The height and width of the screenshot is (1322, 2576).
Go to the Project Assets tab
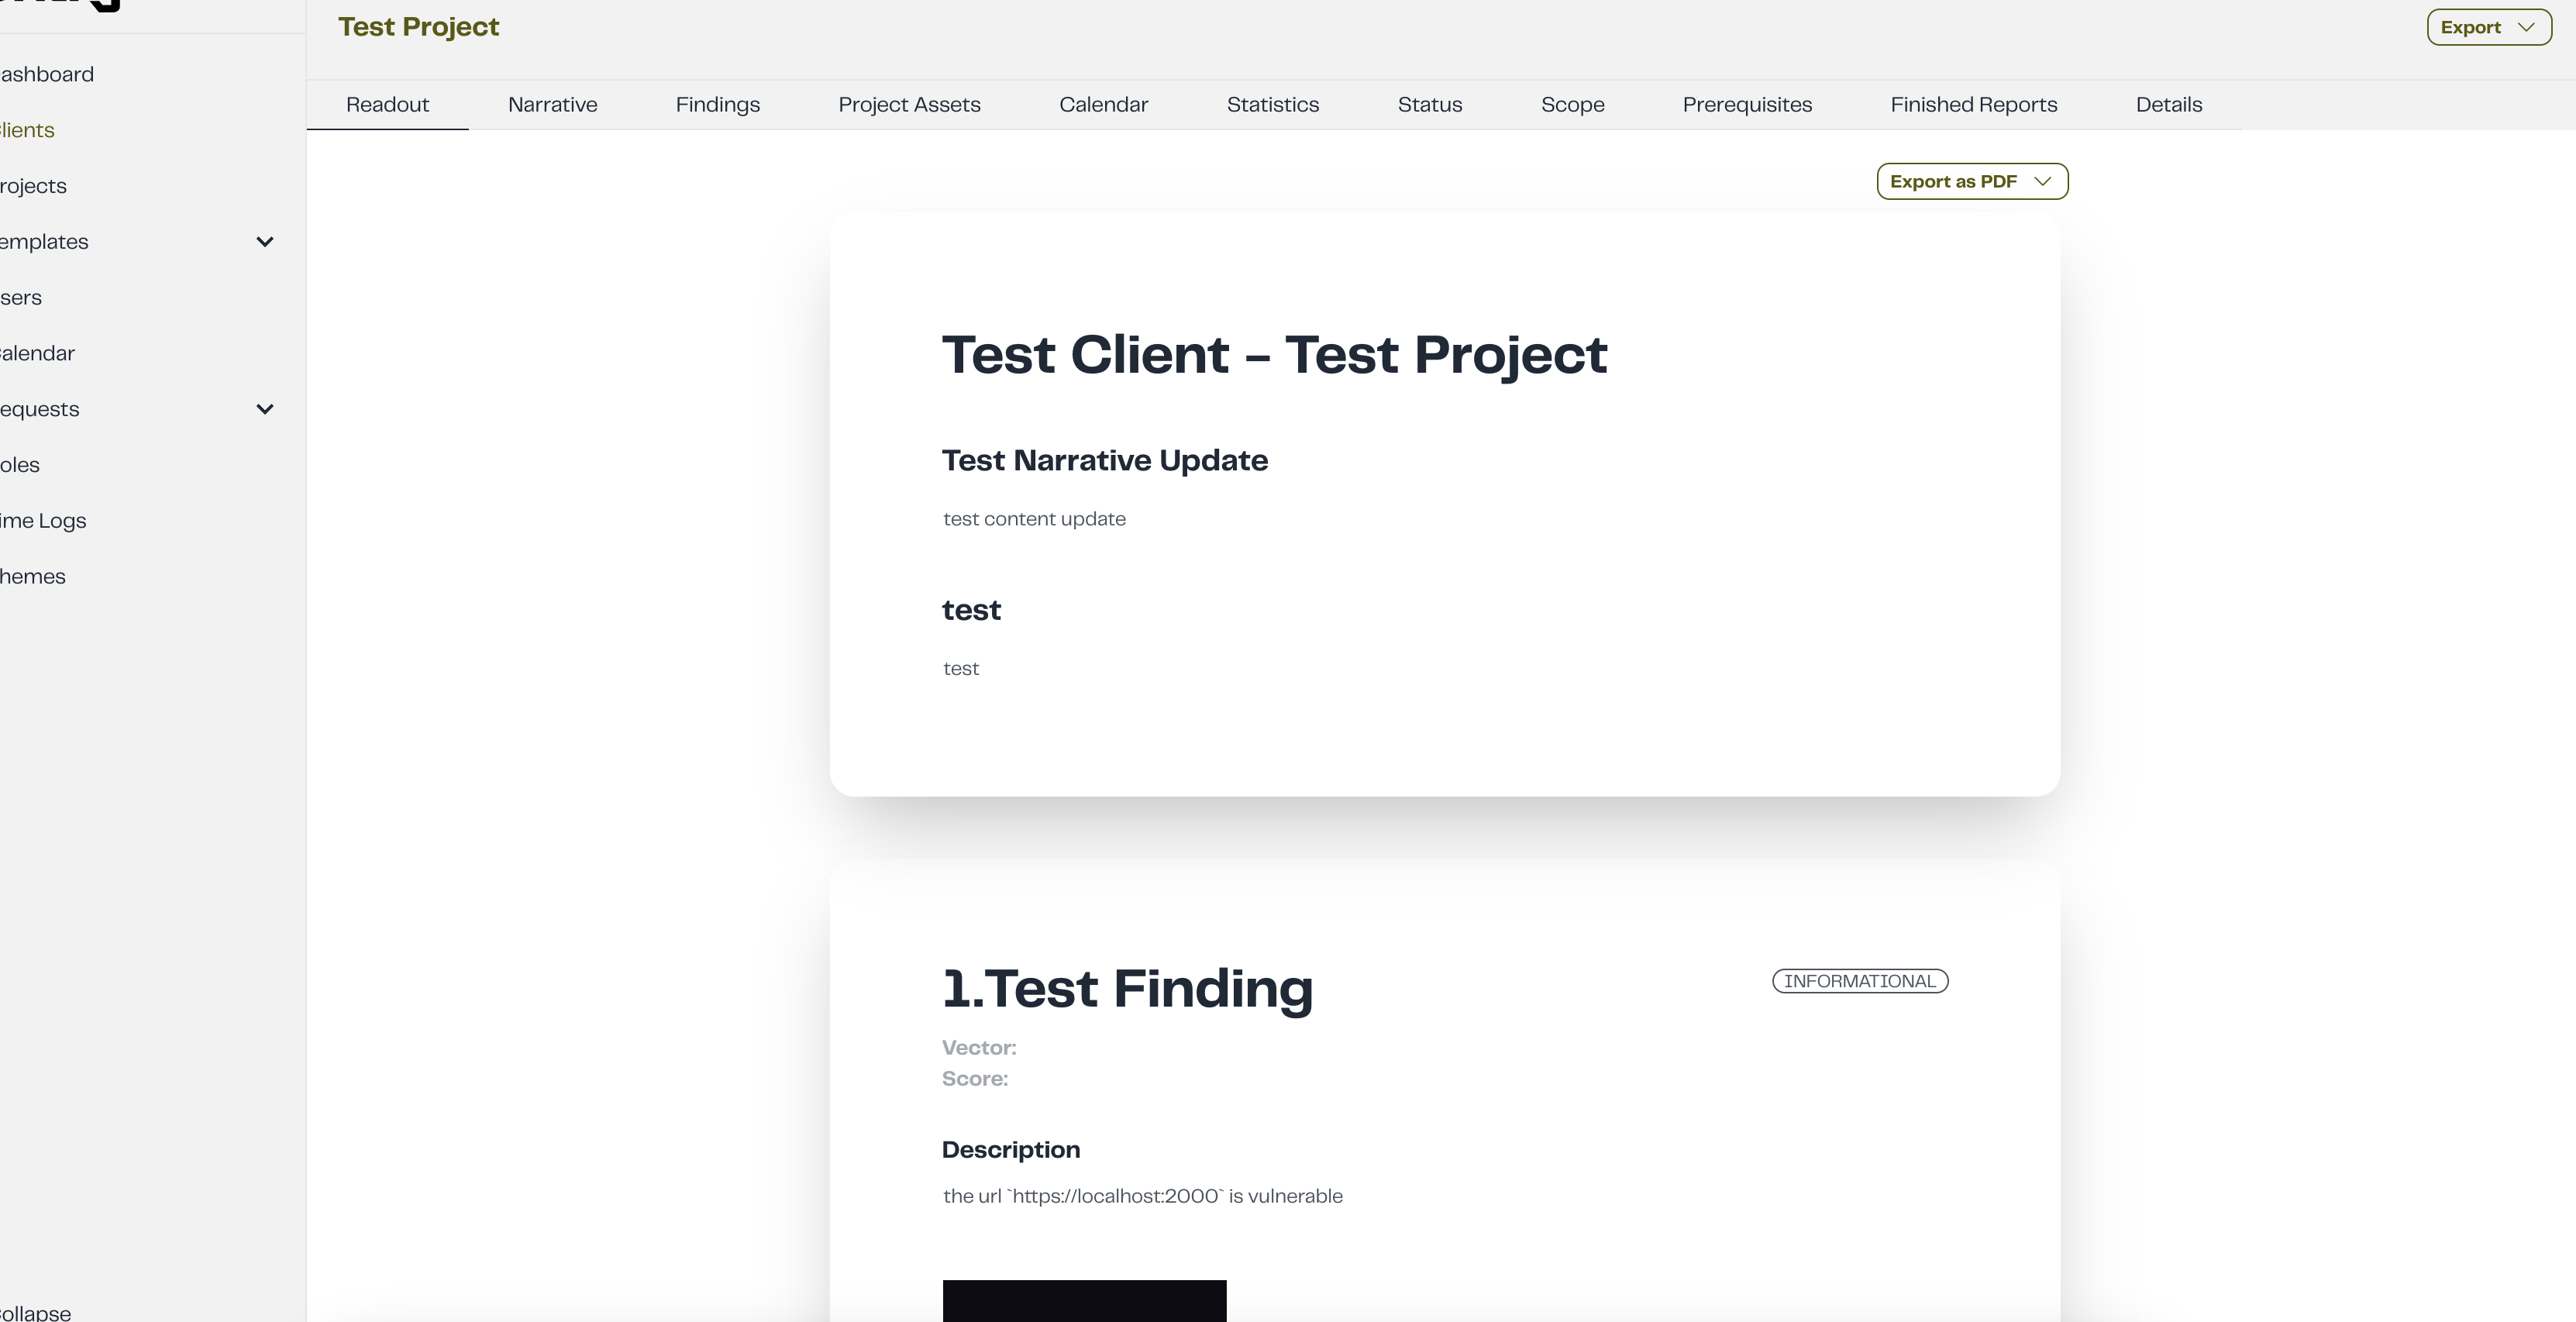point(909,105)
